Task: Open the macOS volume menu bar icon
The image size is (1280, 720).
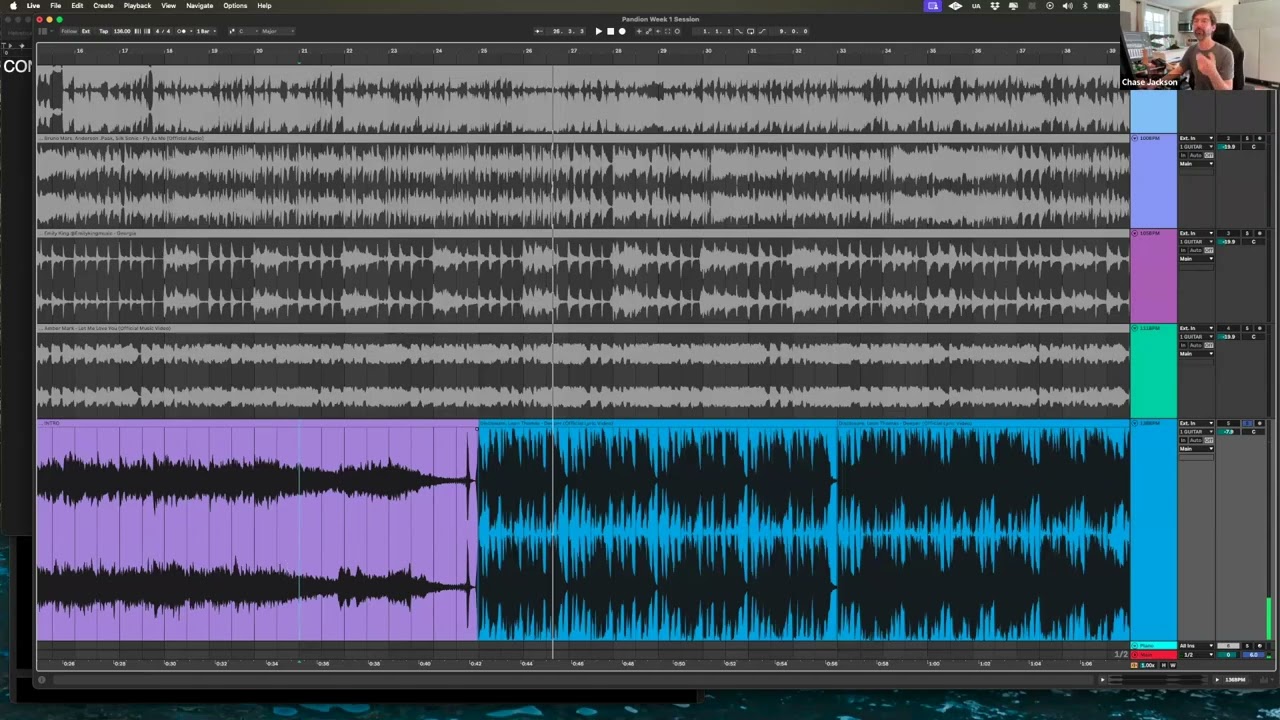Action: tap(1068, 6)
